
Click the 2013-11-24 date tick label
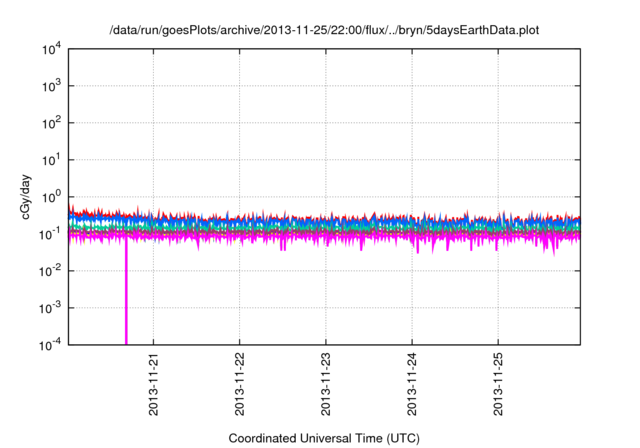point(412,384)
